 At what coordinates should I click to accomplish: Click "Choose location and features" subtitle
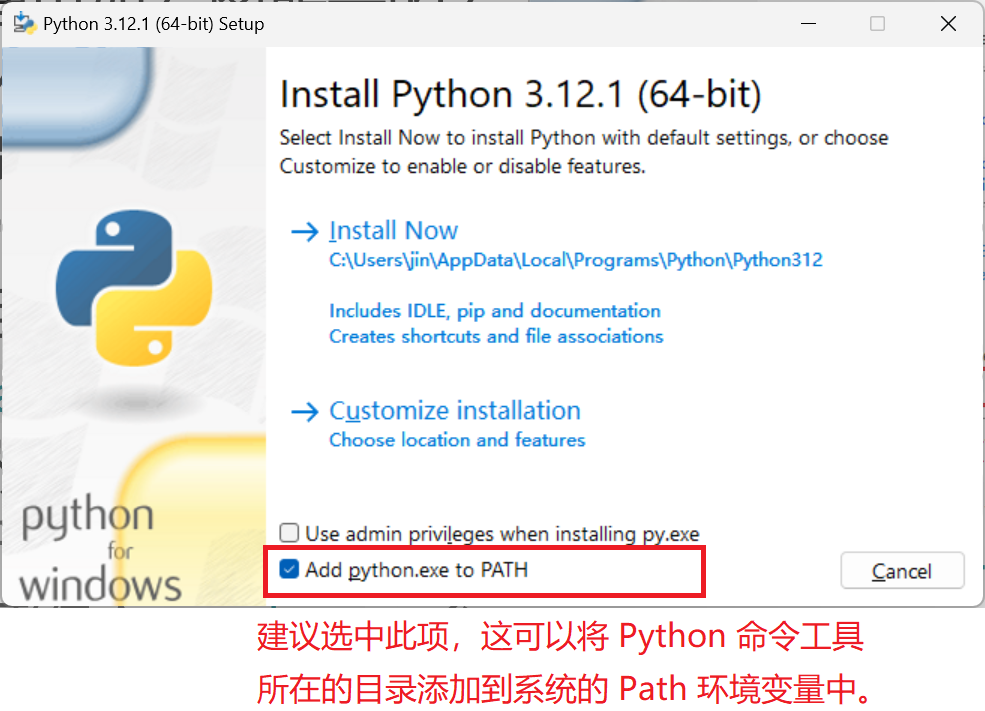(x=457, y=440)
